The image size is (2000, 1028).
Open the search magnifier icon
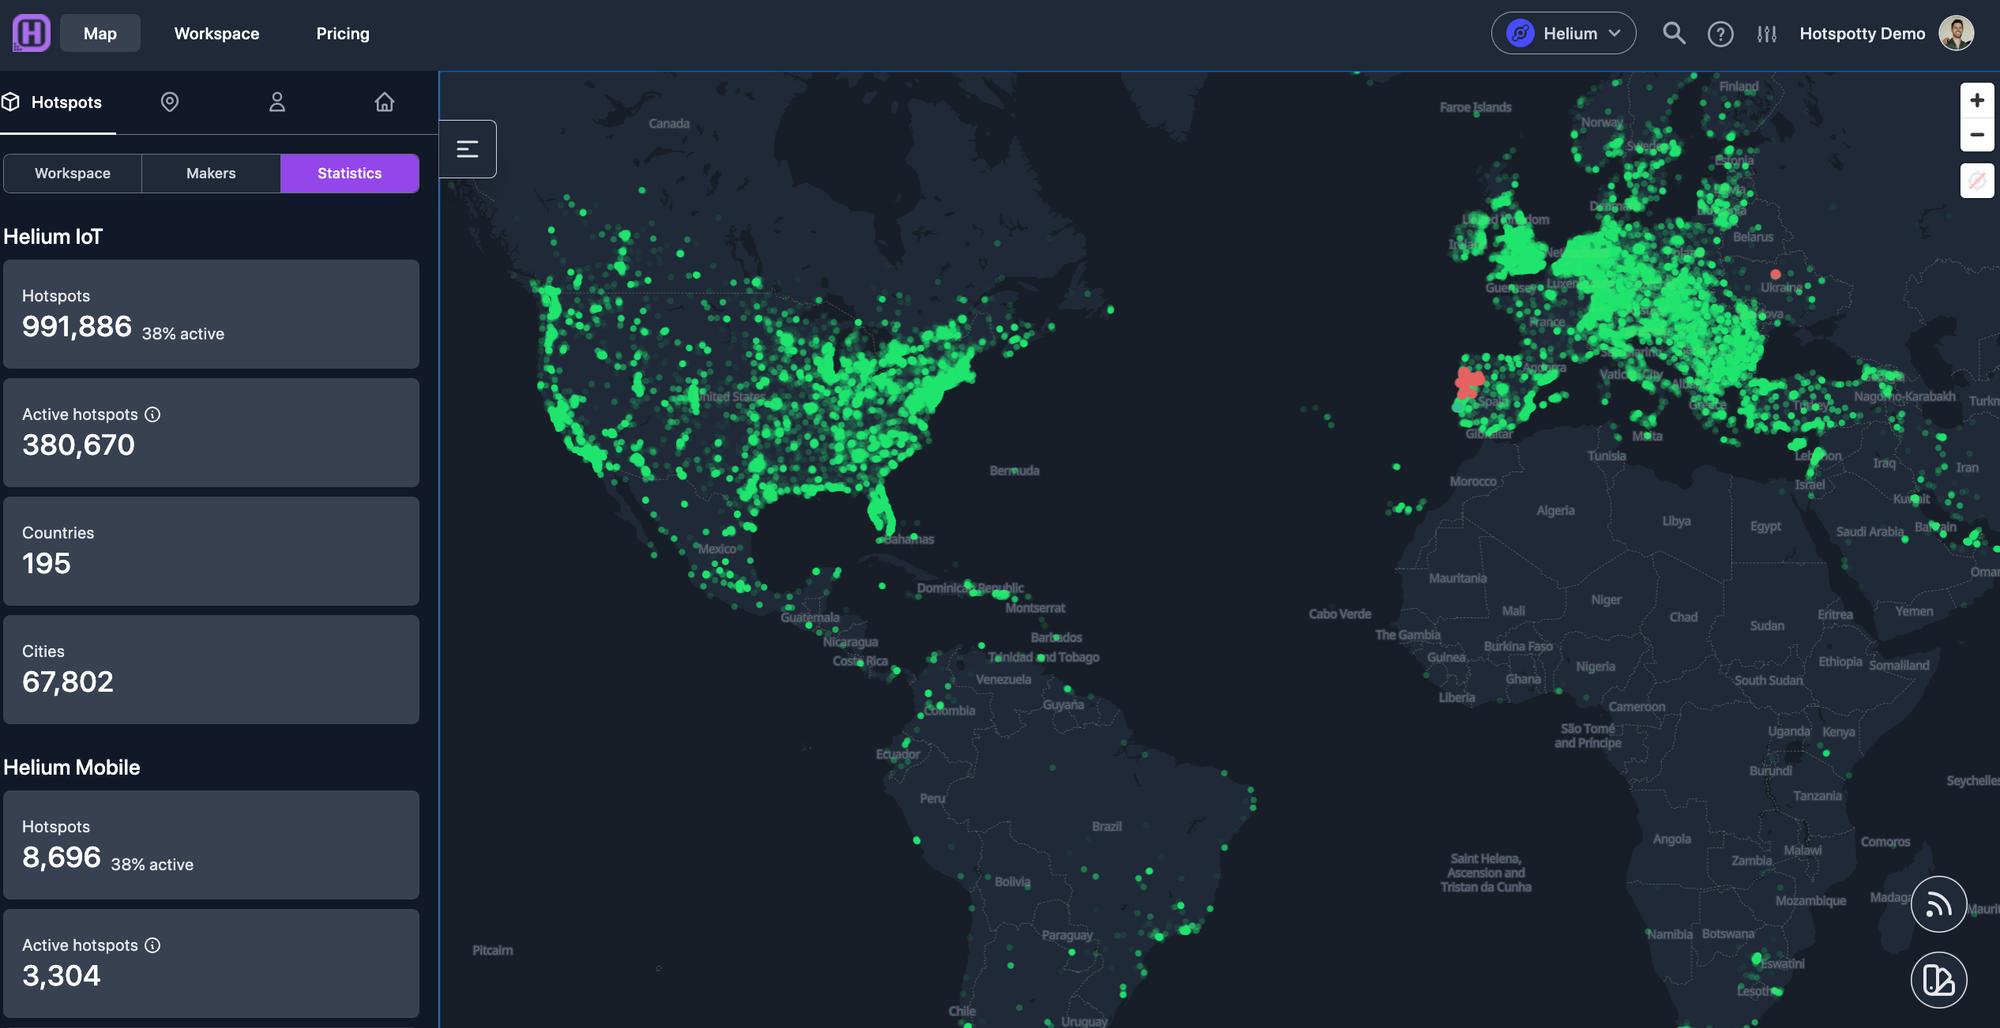click(x=1674, y=33)
